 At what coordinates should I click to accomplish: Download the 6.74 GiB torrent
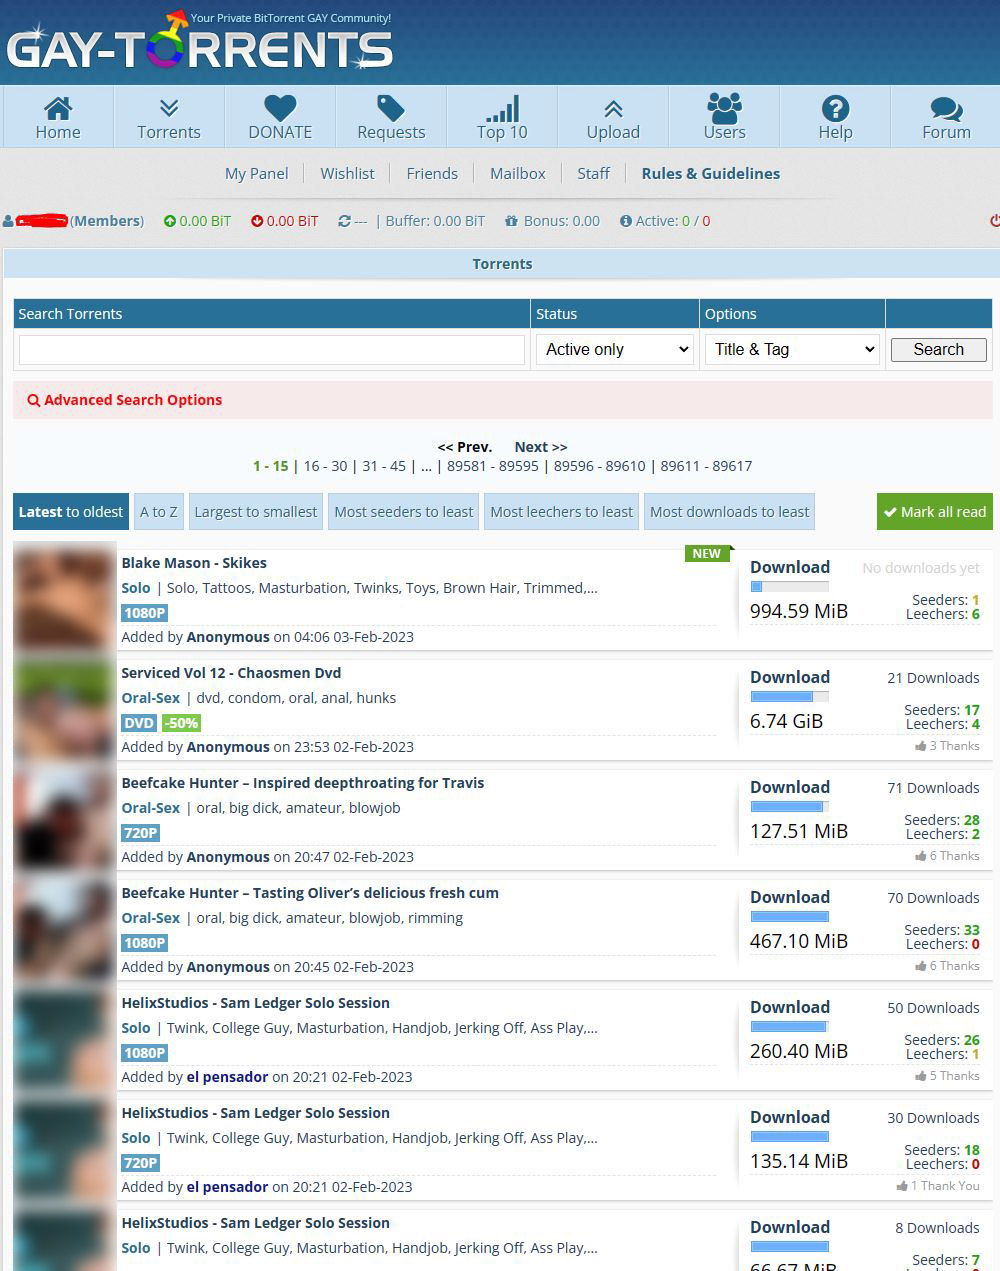pos(790,677)
